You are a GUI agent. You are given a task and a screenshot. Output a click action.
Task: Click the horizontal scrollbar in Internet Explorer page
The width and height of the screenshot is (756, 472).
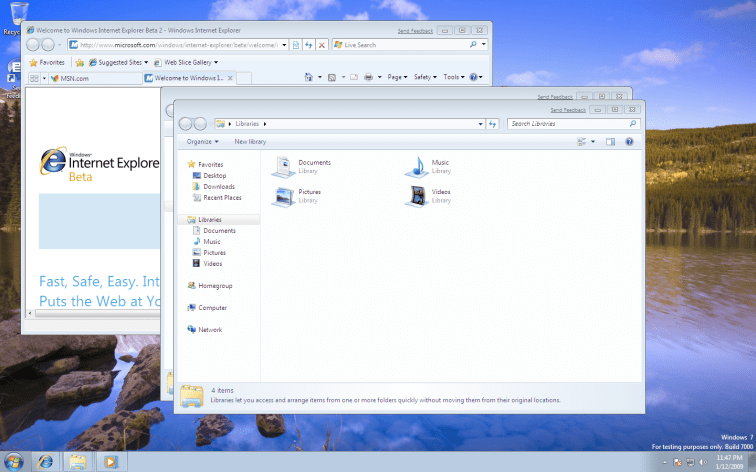pyautogui.click(x=97, y=313)
